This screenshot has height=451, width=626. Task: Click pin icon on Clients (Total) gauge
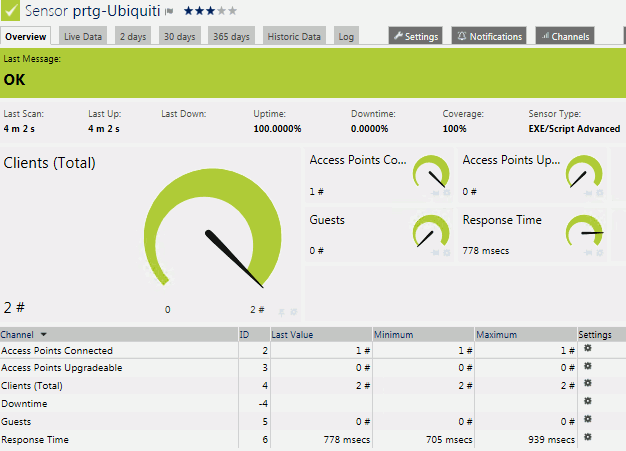click(281, 313)
